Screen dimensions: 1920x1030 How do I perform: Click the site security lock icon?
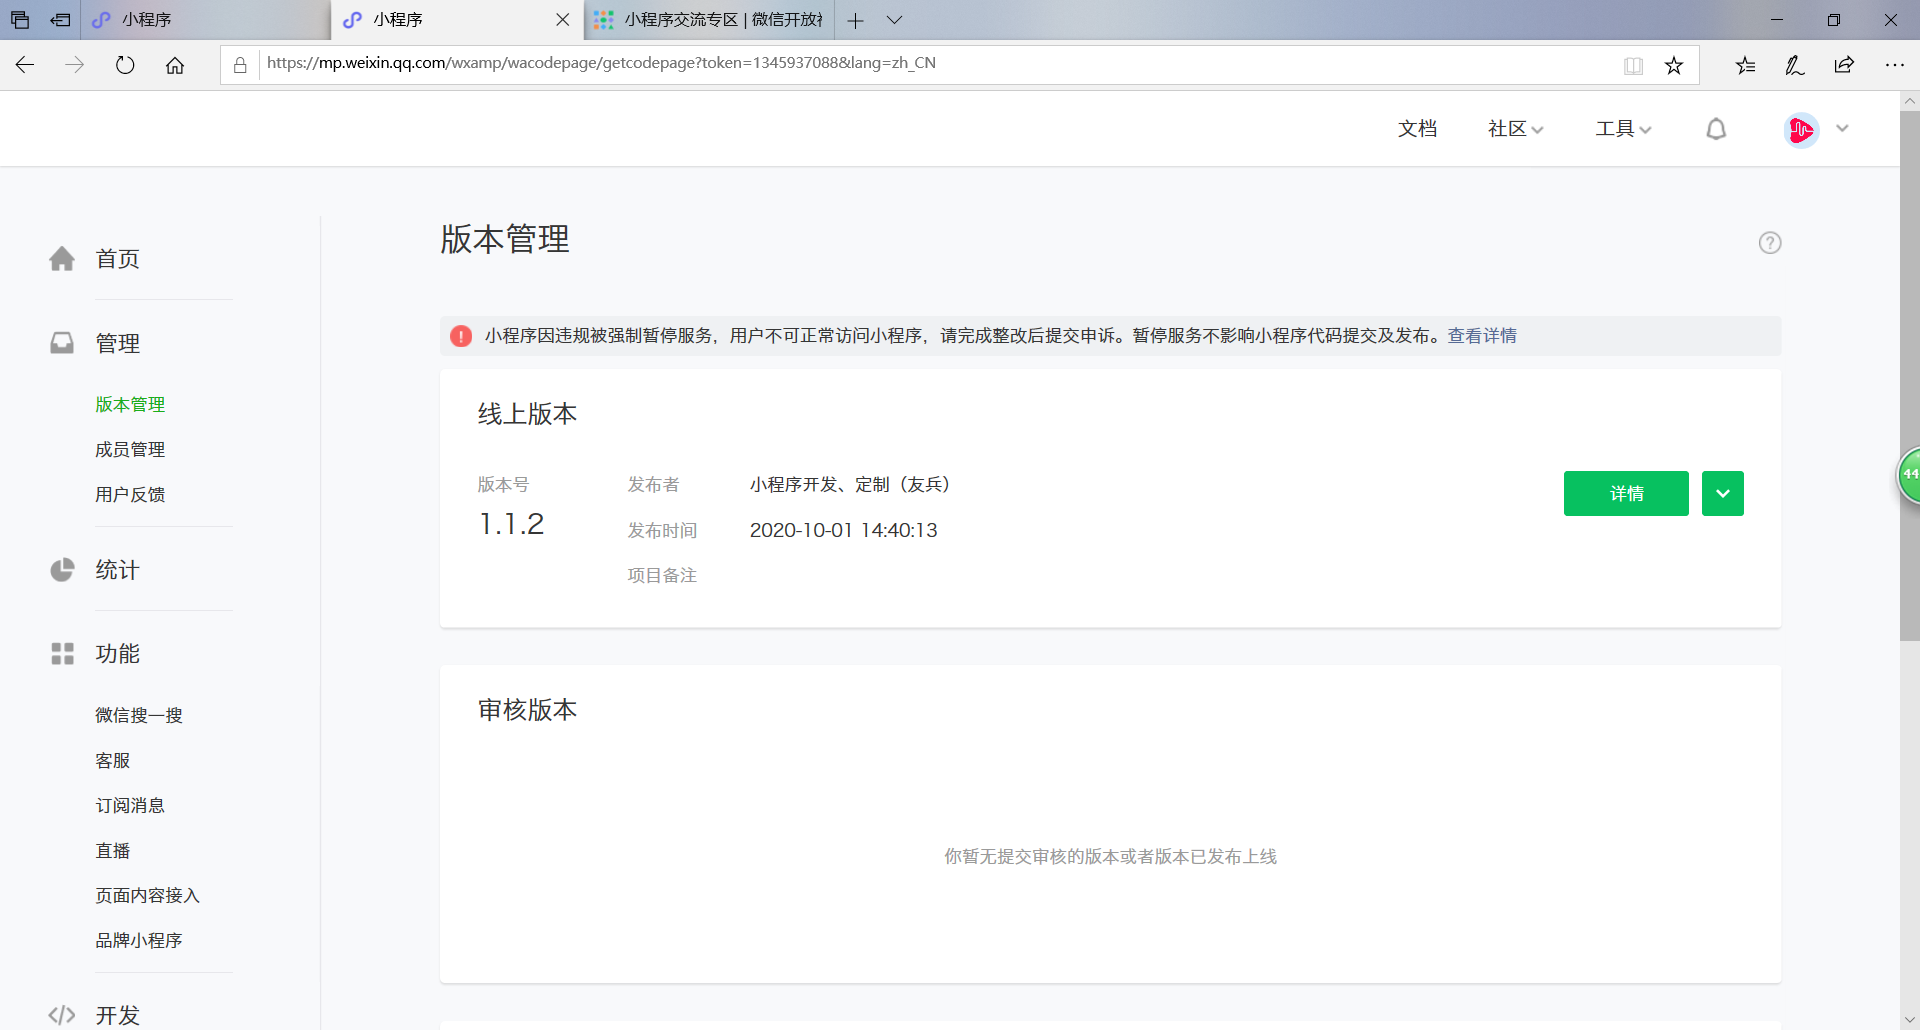pyautogui.click(x=240, y=65)
